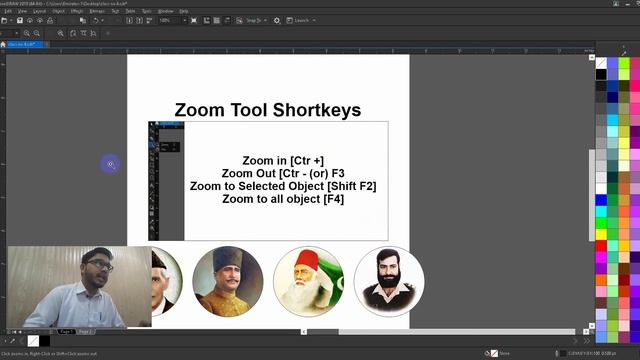This screenshot has width=640, height=360.
Task: Go to previous page arrow
Action: (20, 332)
